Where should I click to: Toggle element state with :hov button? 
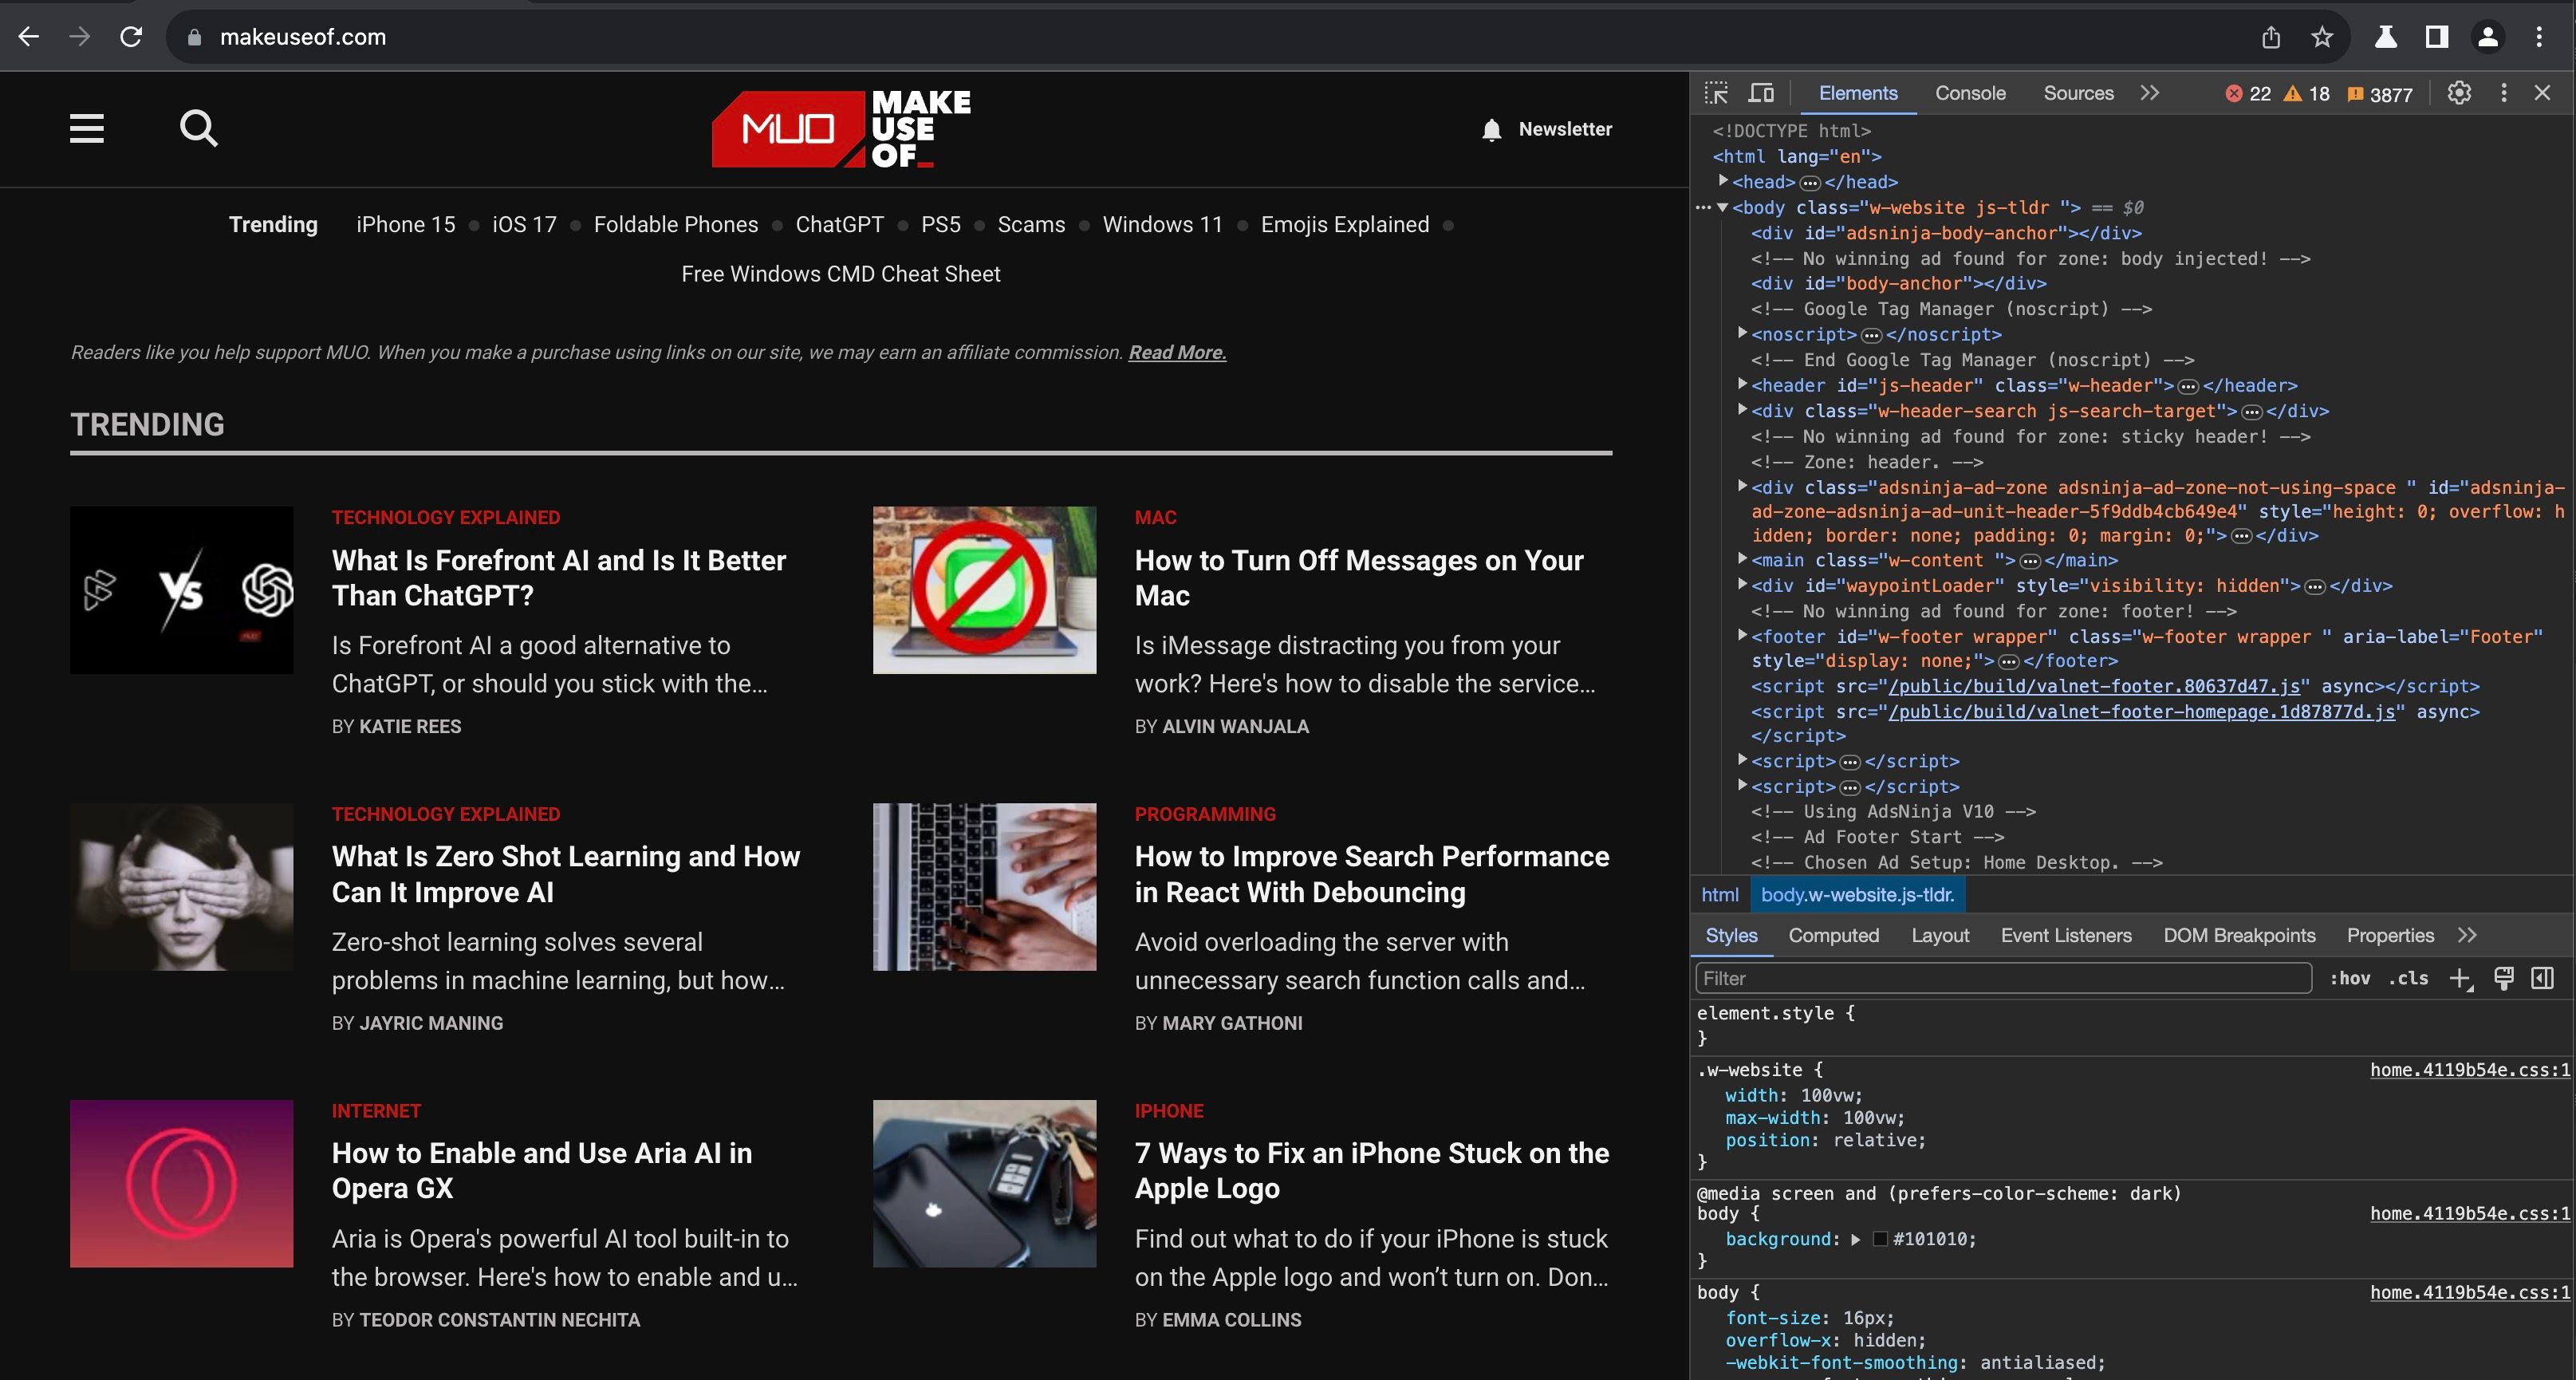pos(2352,978)
